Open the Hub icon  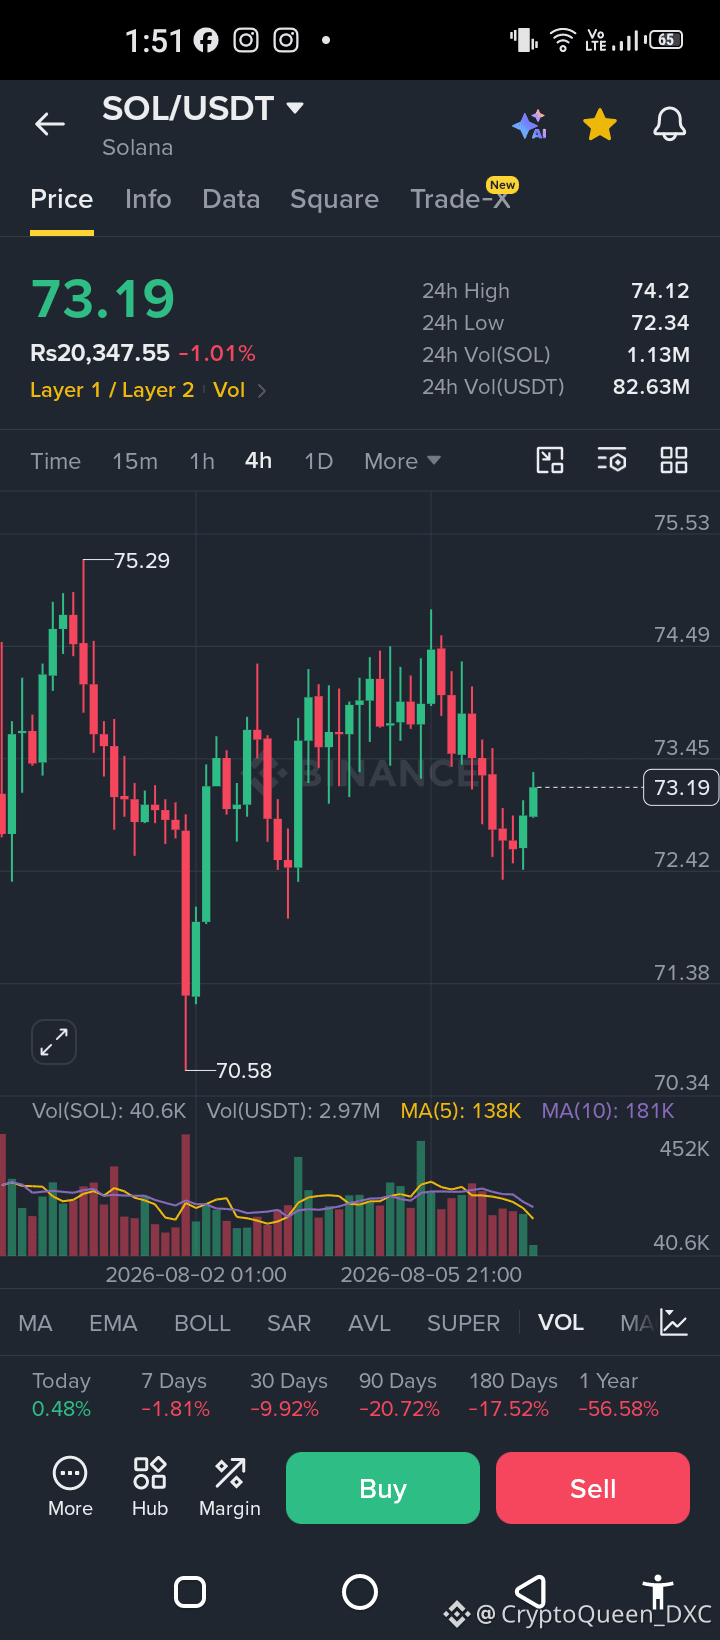150,1487
